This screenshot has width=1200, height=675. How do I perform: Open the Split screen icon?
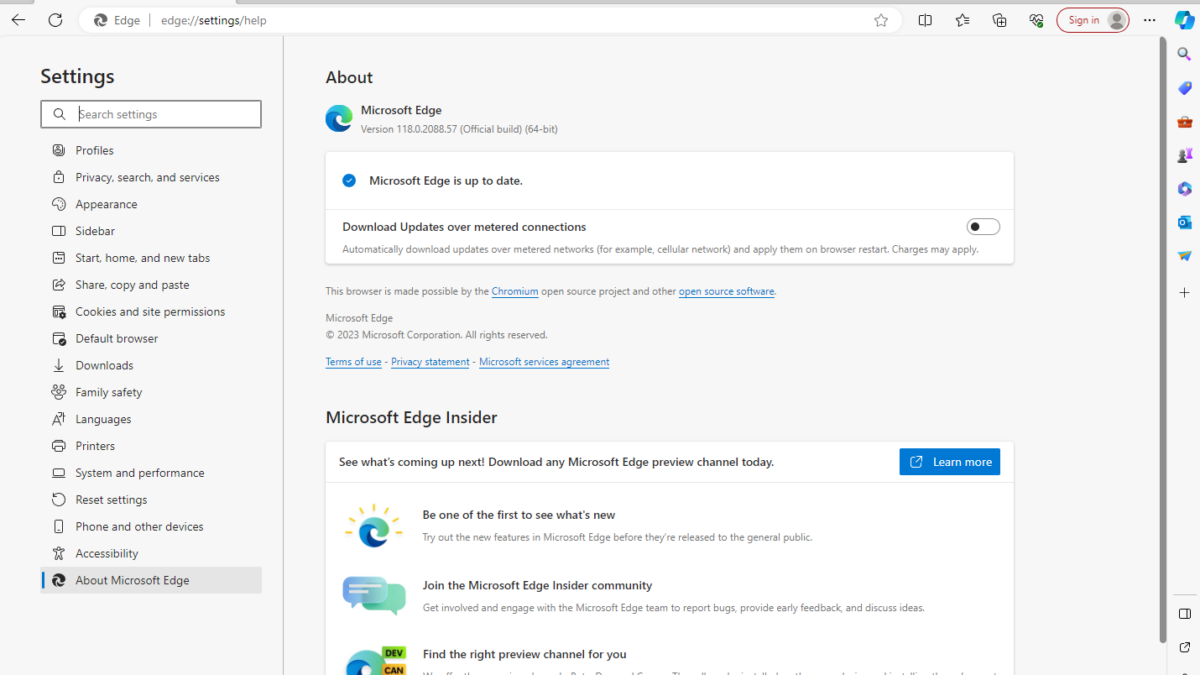click(x=925, y=20)
